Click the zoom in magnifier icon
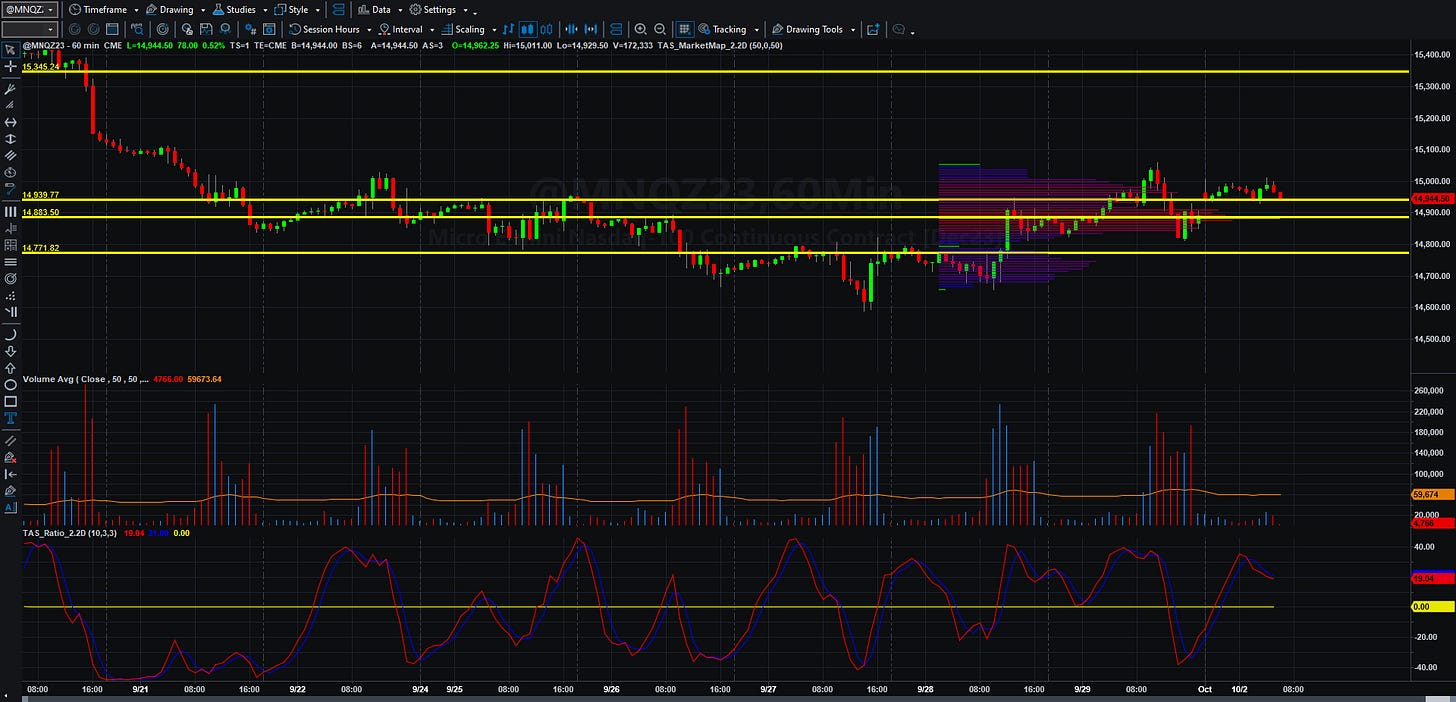This screenshot has width=1456, height=702. point(640,29)
